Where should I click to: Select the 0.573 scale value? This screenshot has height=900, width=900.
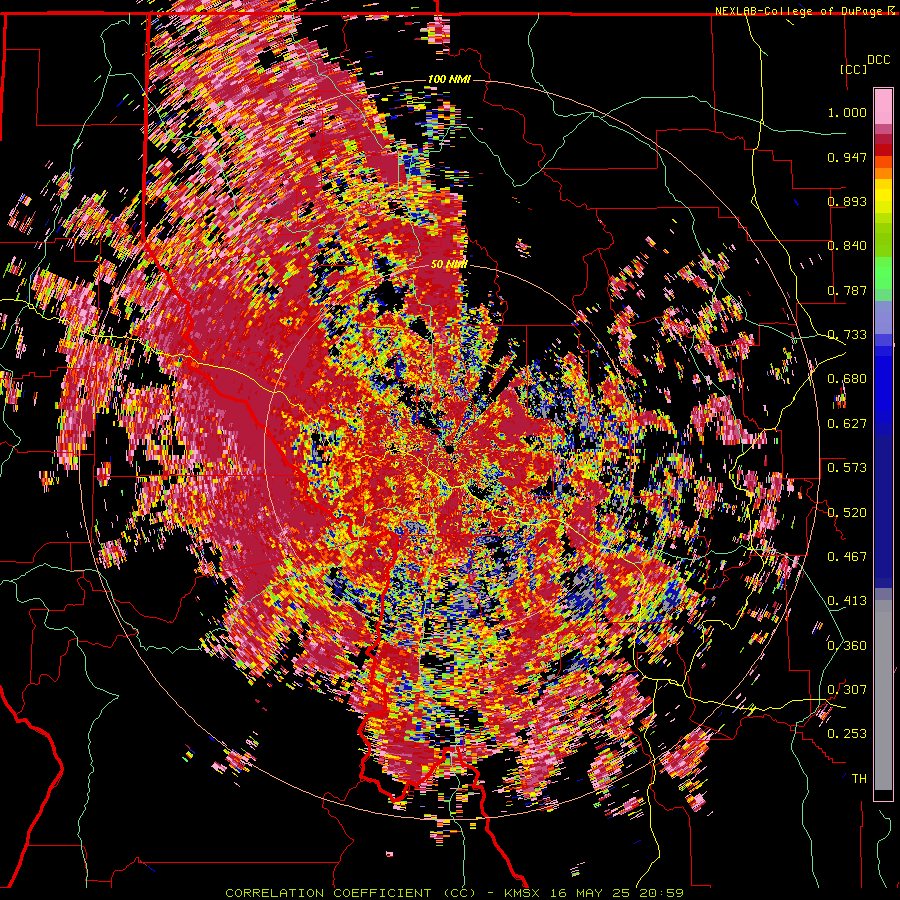[x=847, y=468]
